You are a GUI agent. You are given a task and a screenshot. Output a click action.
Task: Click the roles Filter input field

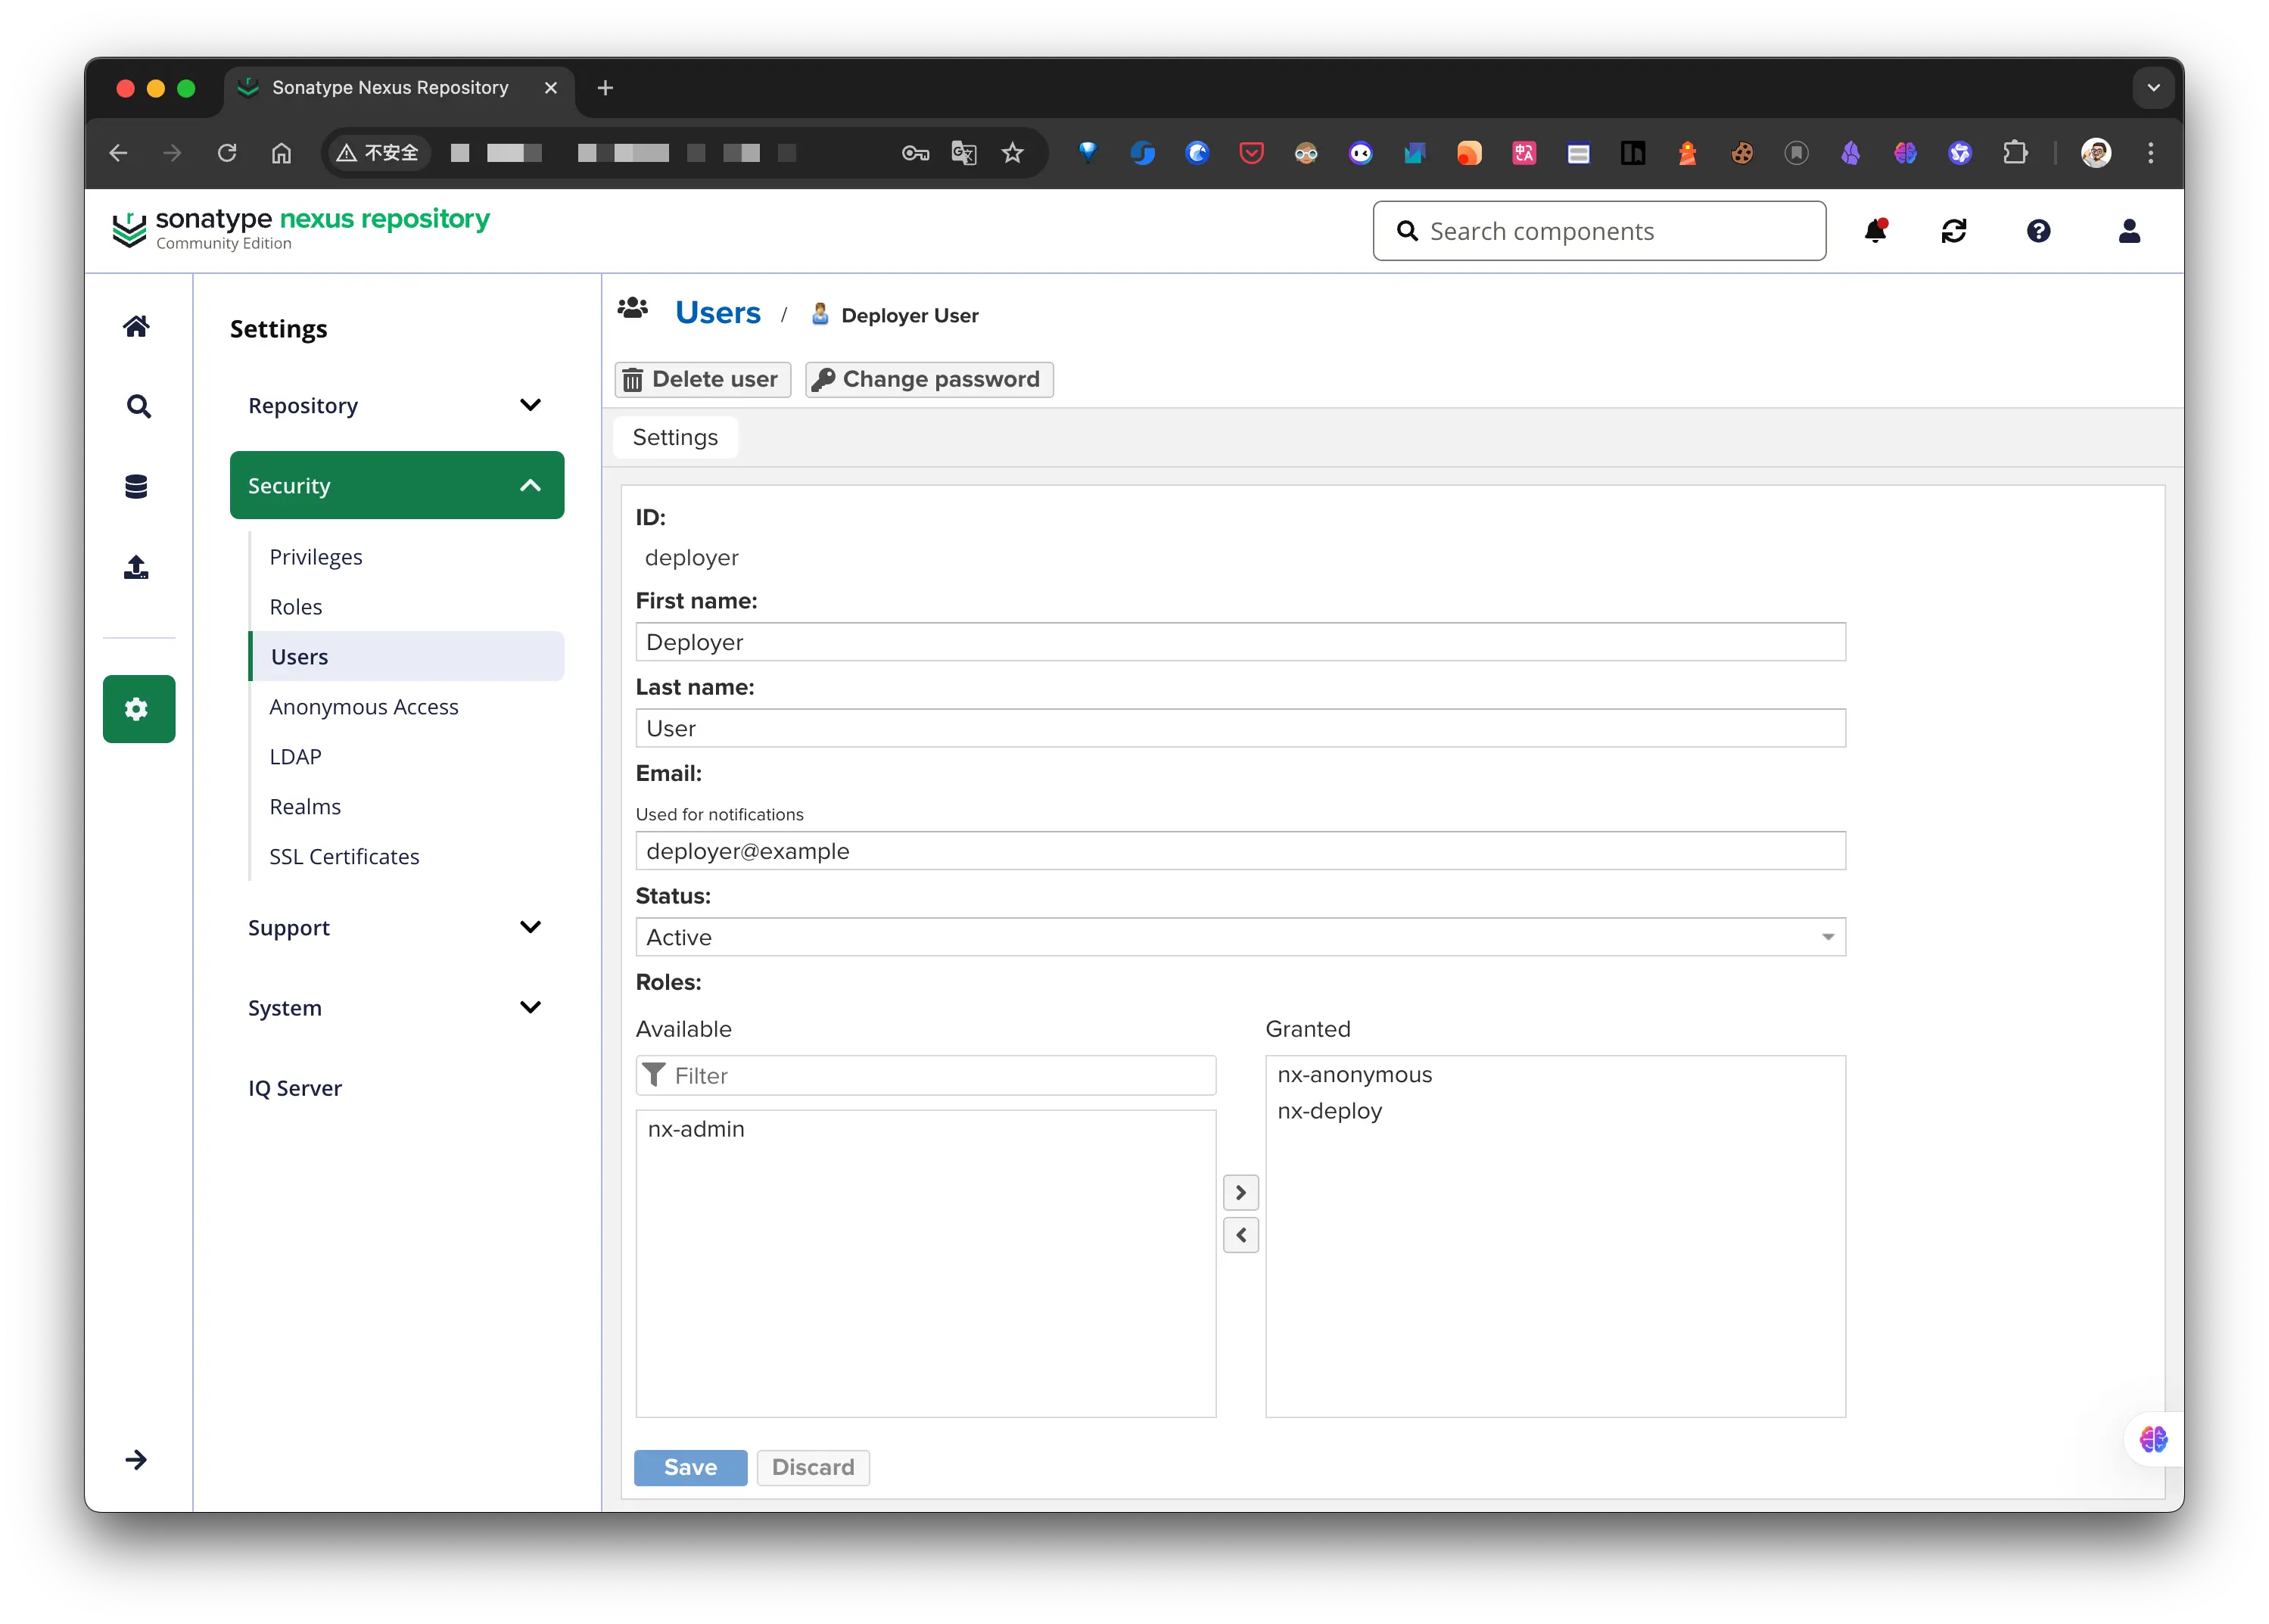(x=940, y=1075)
